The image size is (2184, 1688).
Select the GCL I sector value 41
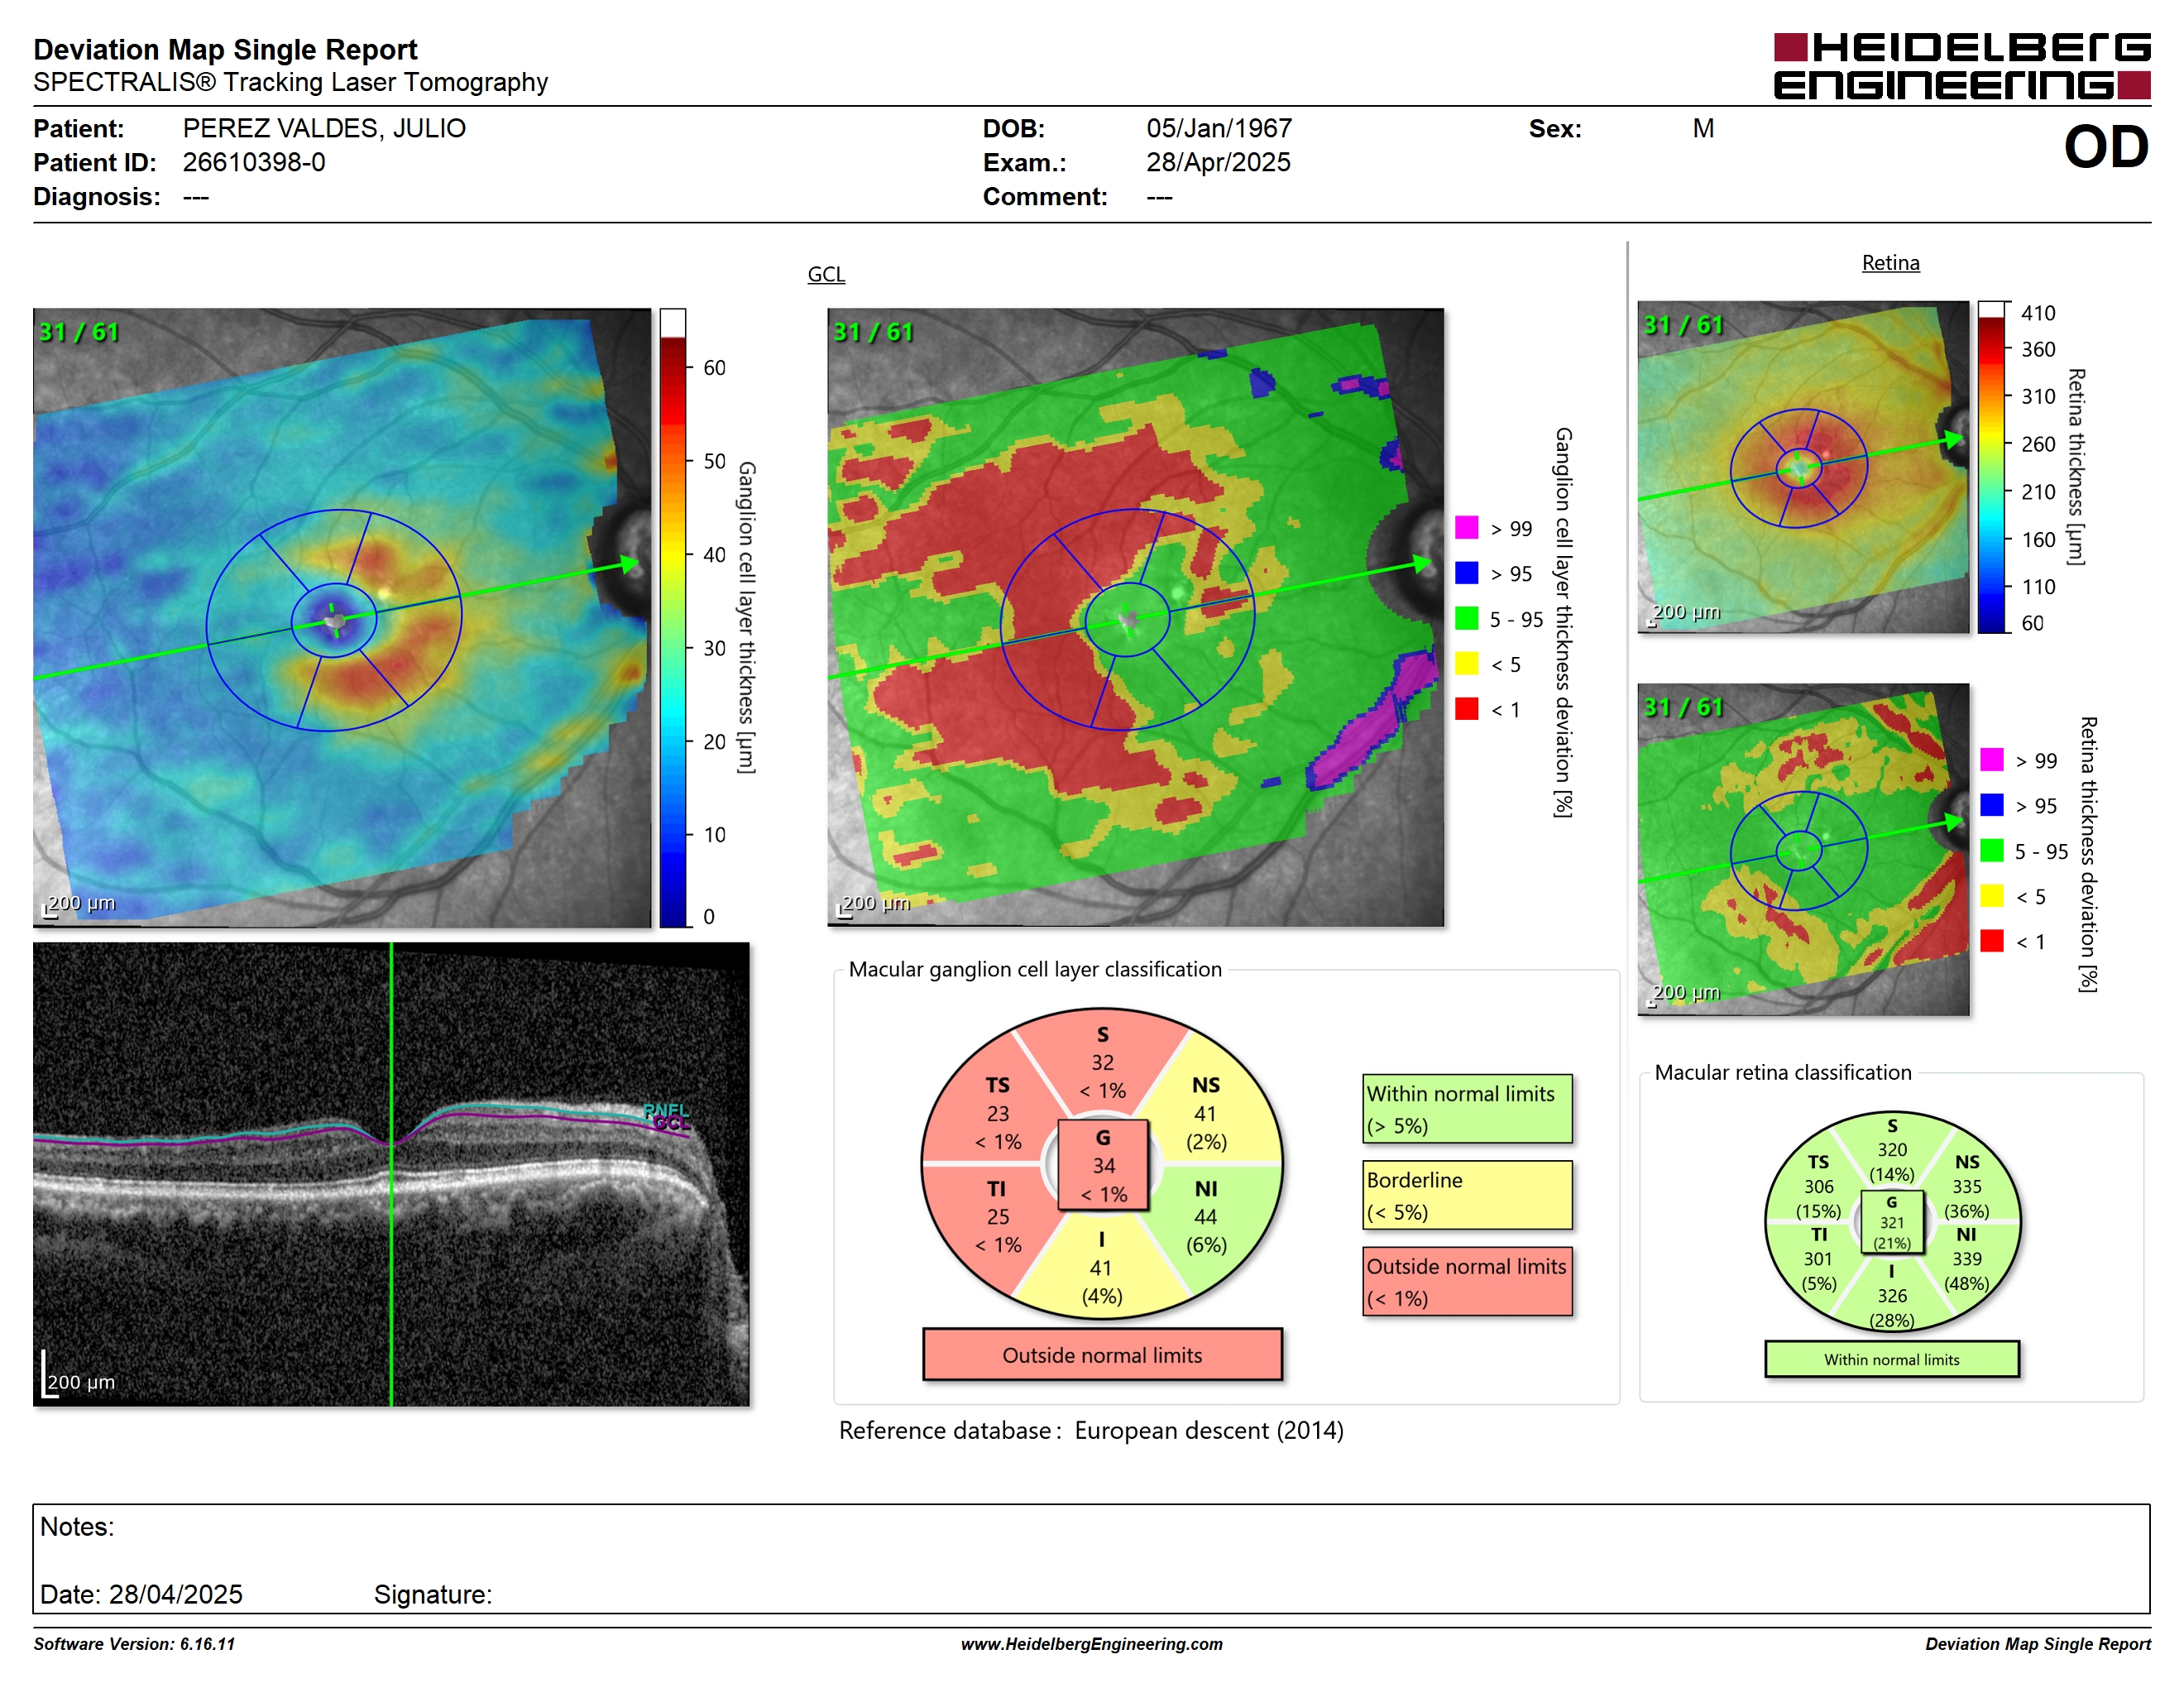(1101, 1268)
